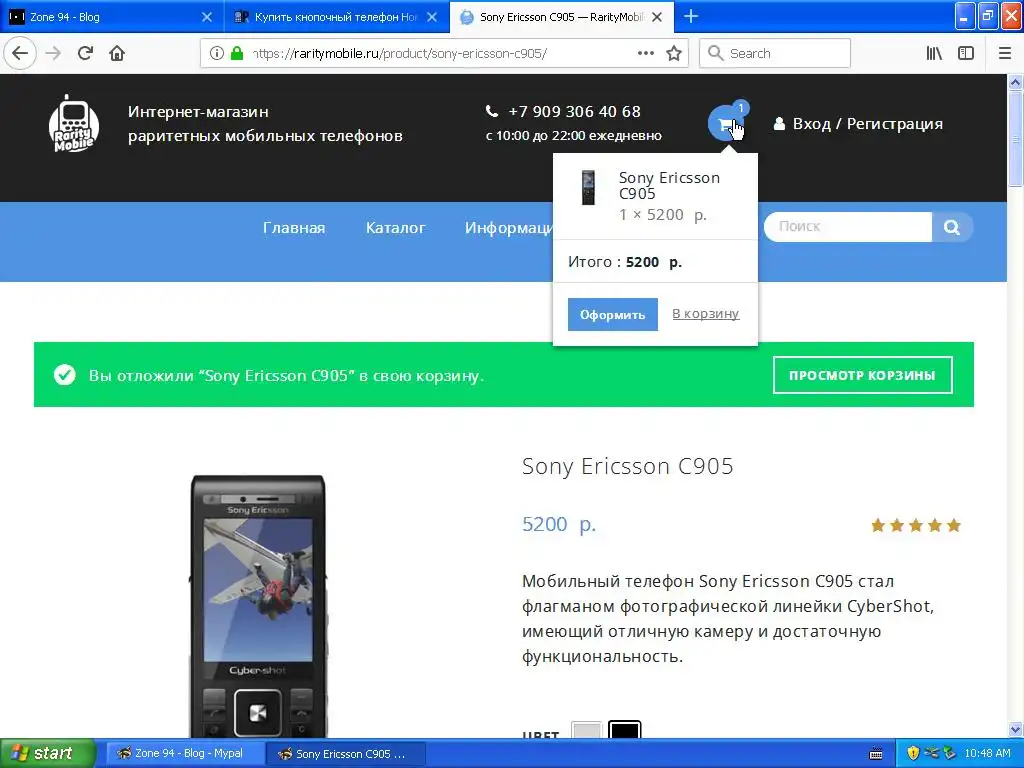Screen dimensions: 1024x768
Task: Click the Оформить checkout button
Action: pos(613,314)
